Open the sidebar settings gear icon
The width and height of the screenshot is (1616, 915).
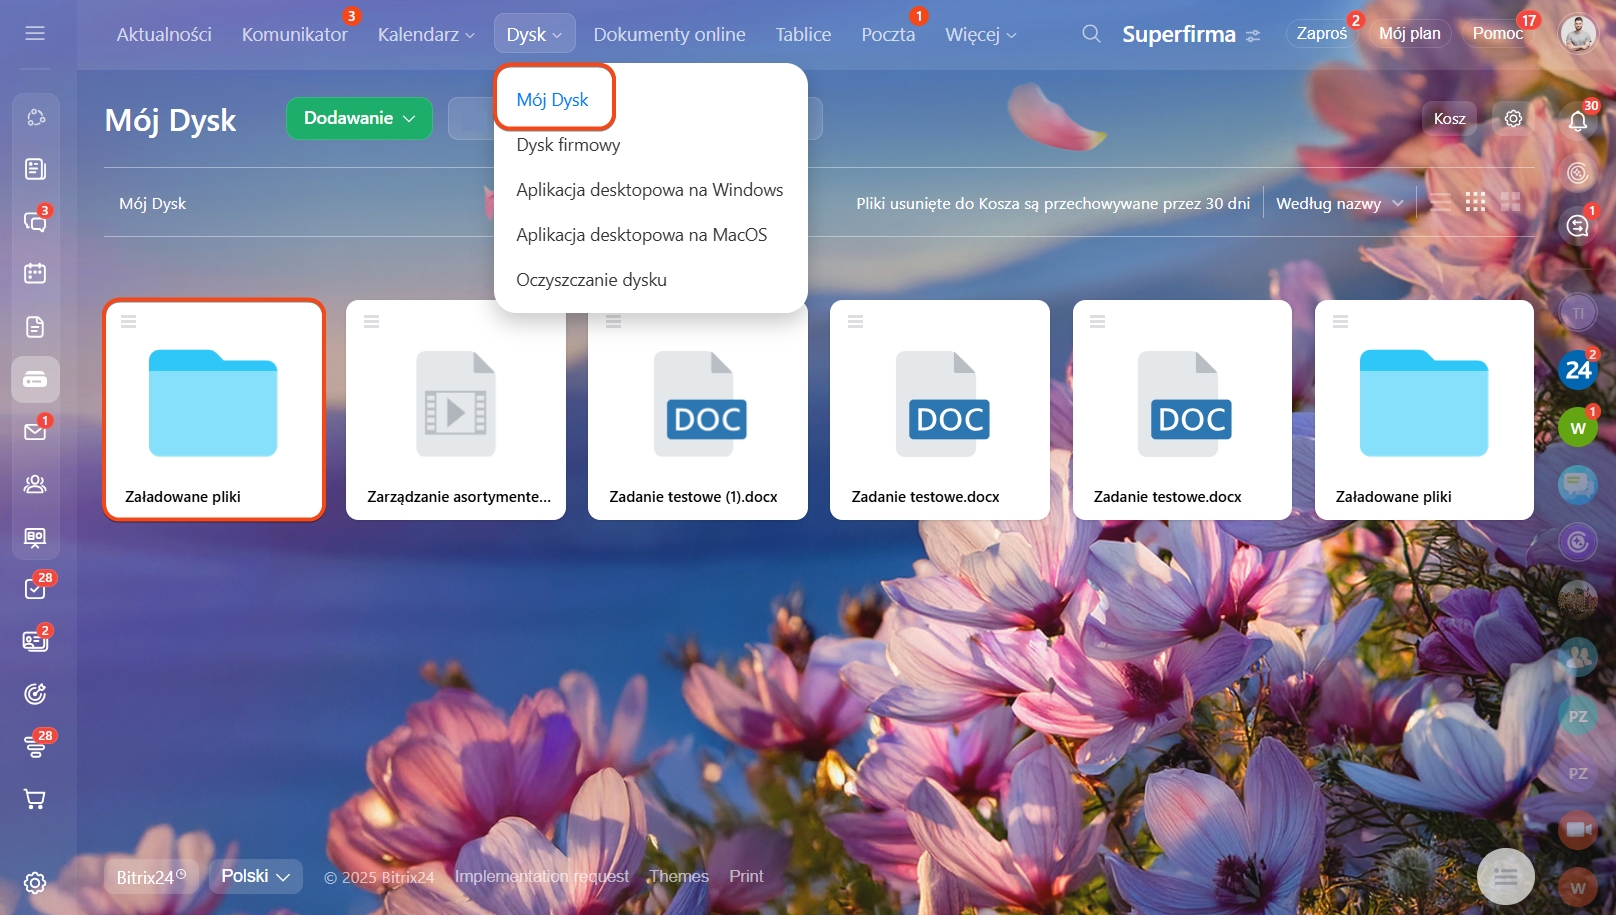point(35,883)
